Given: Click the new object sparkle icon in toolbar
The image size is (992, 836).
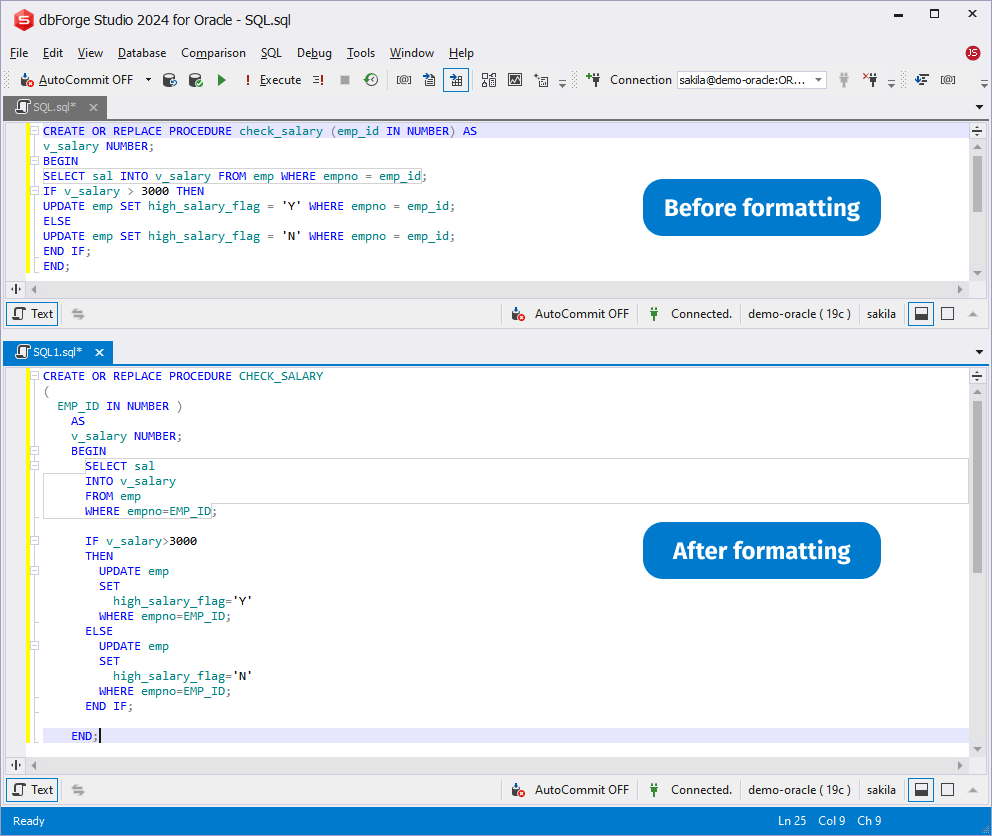Looking at the screenshot, I should 541,80.
